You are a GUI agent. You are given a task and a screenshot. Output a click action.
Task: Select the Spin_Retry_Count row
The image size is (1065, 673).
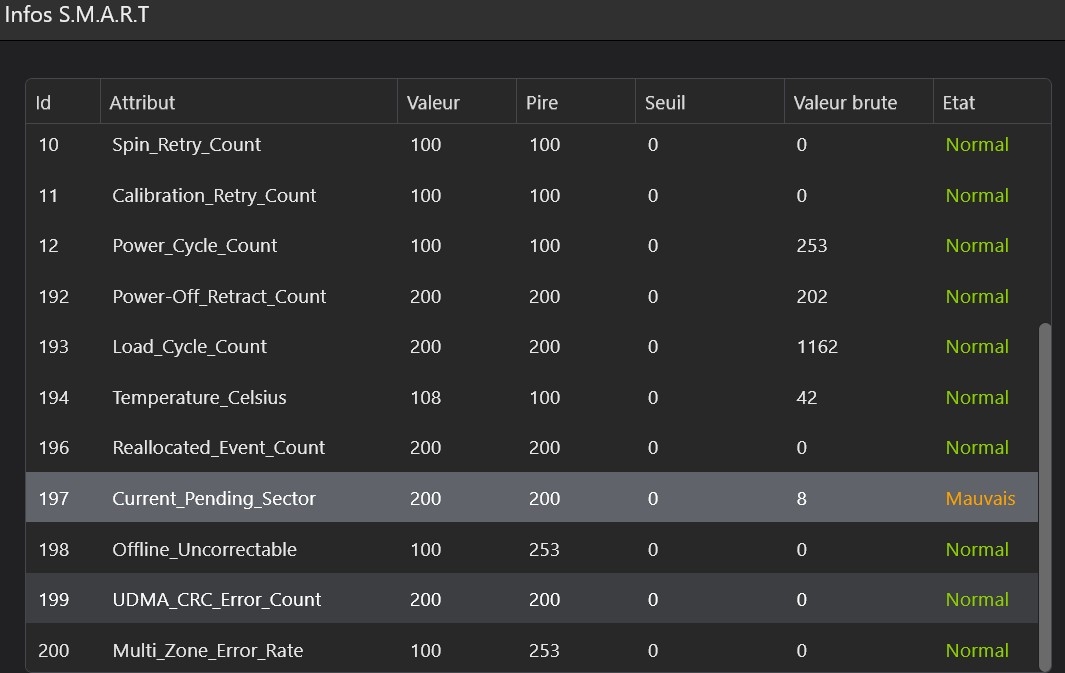click(532, 145)
